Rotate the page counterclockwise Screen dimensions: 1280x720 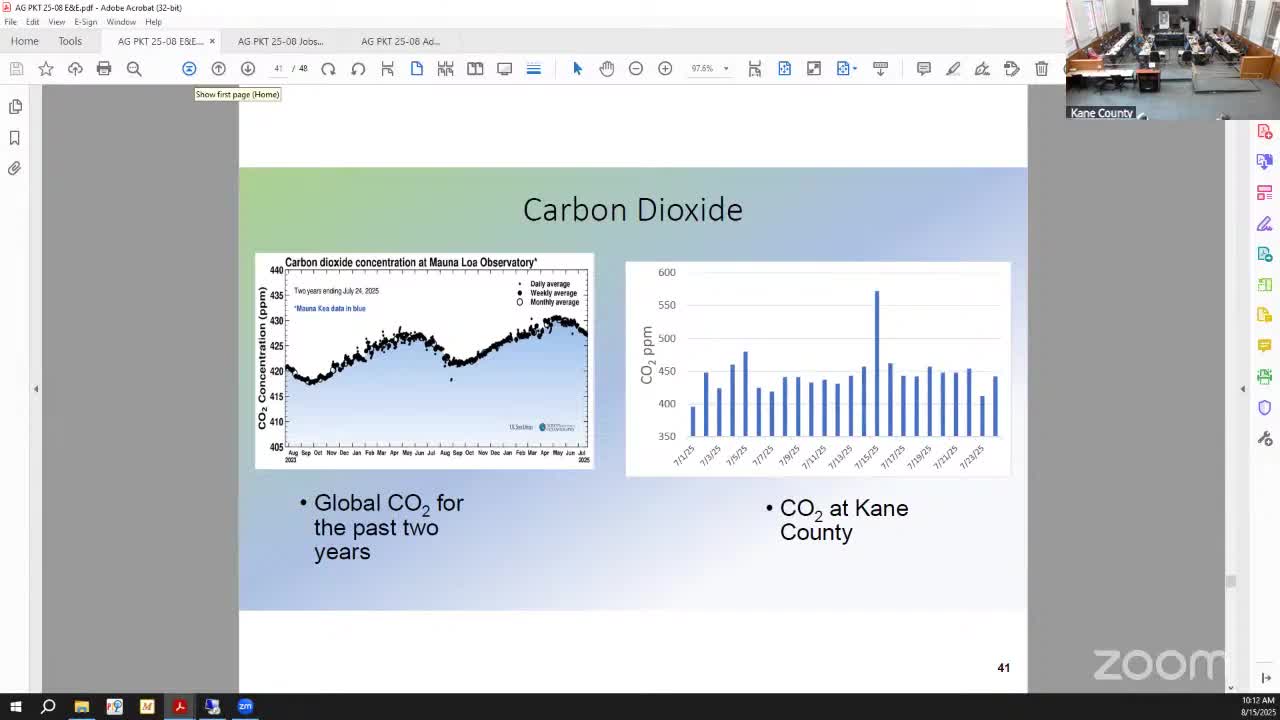coord(358,68)
